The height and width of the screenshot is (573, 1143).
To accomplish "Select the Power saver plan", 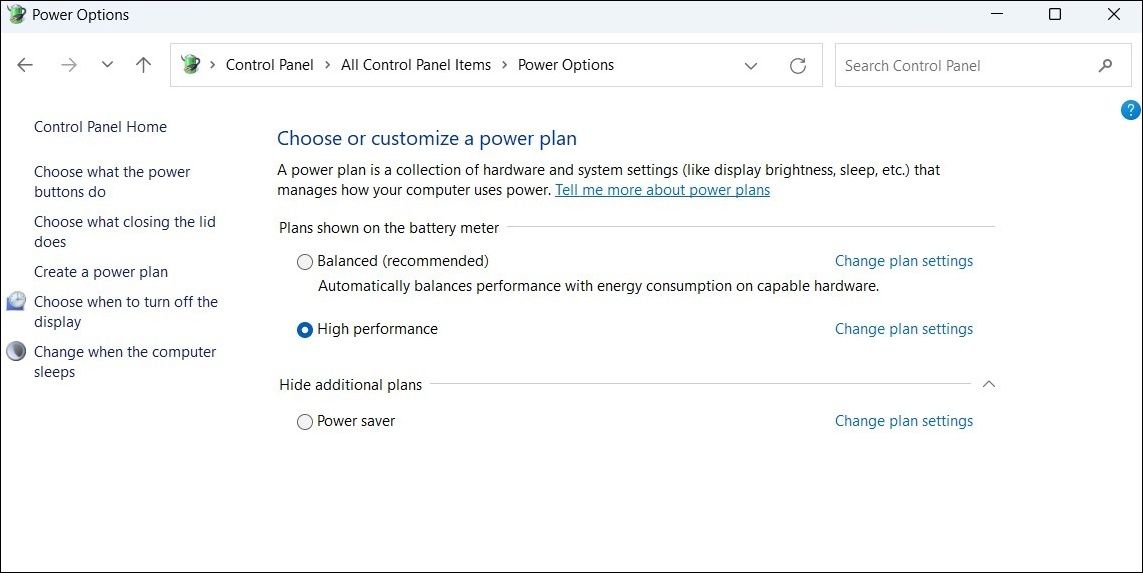I will [305, 422].
